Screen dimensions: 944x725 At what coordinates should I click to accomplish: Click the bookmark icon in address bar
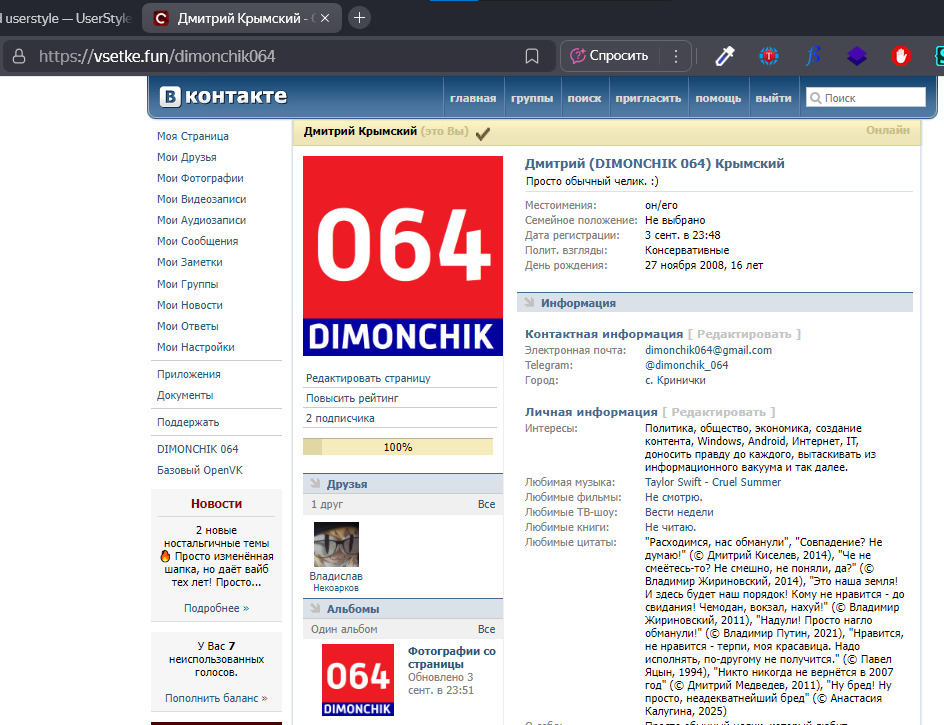pyautogui.click(x=533, y=56)
